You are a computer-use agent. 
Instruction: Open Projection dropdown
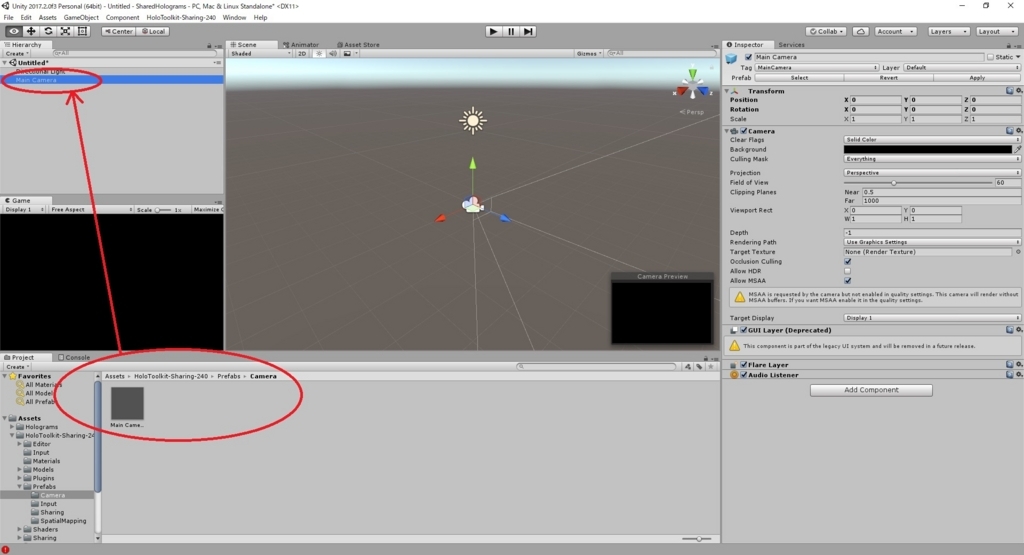[x=932, y=173]
